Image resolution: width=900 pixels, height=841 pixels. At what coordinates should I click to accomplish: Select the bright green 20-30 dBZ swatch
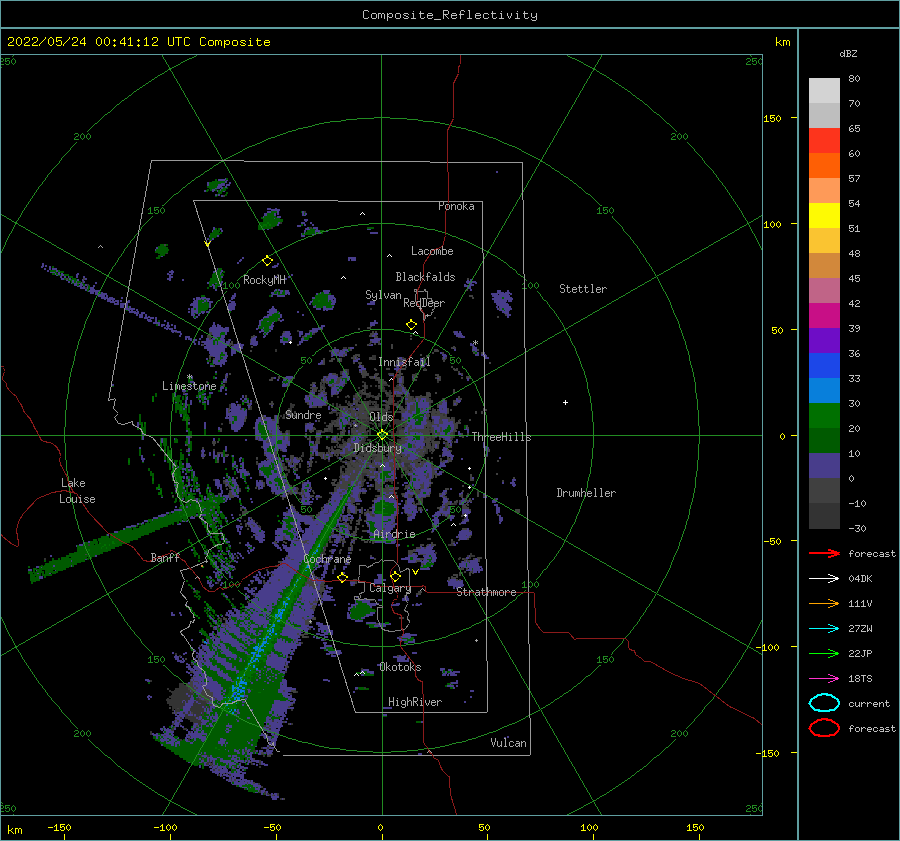pos(824,416)
